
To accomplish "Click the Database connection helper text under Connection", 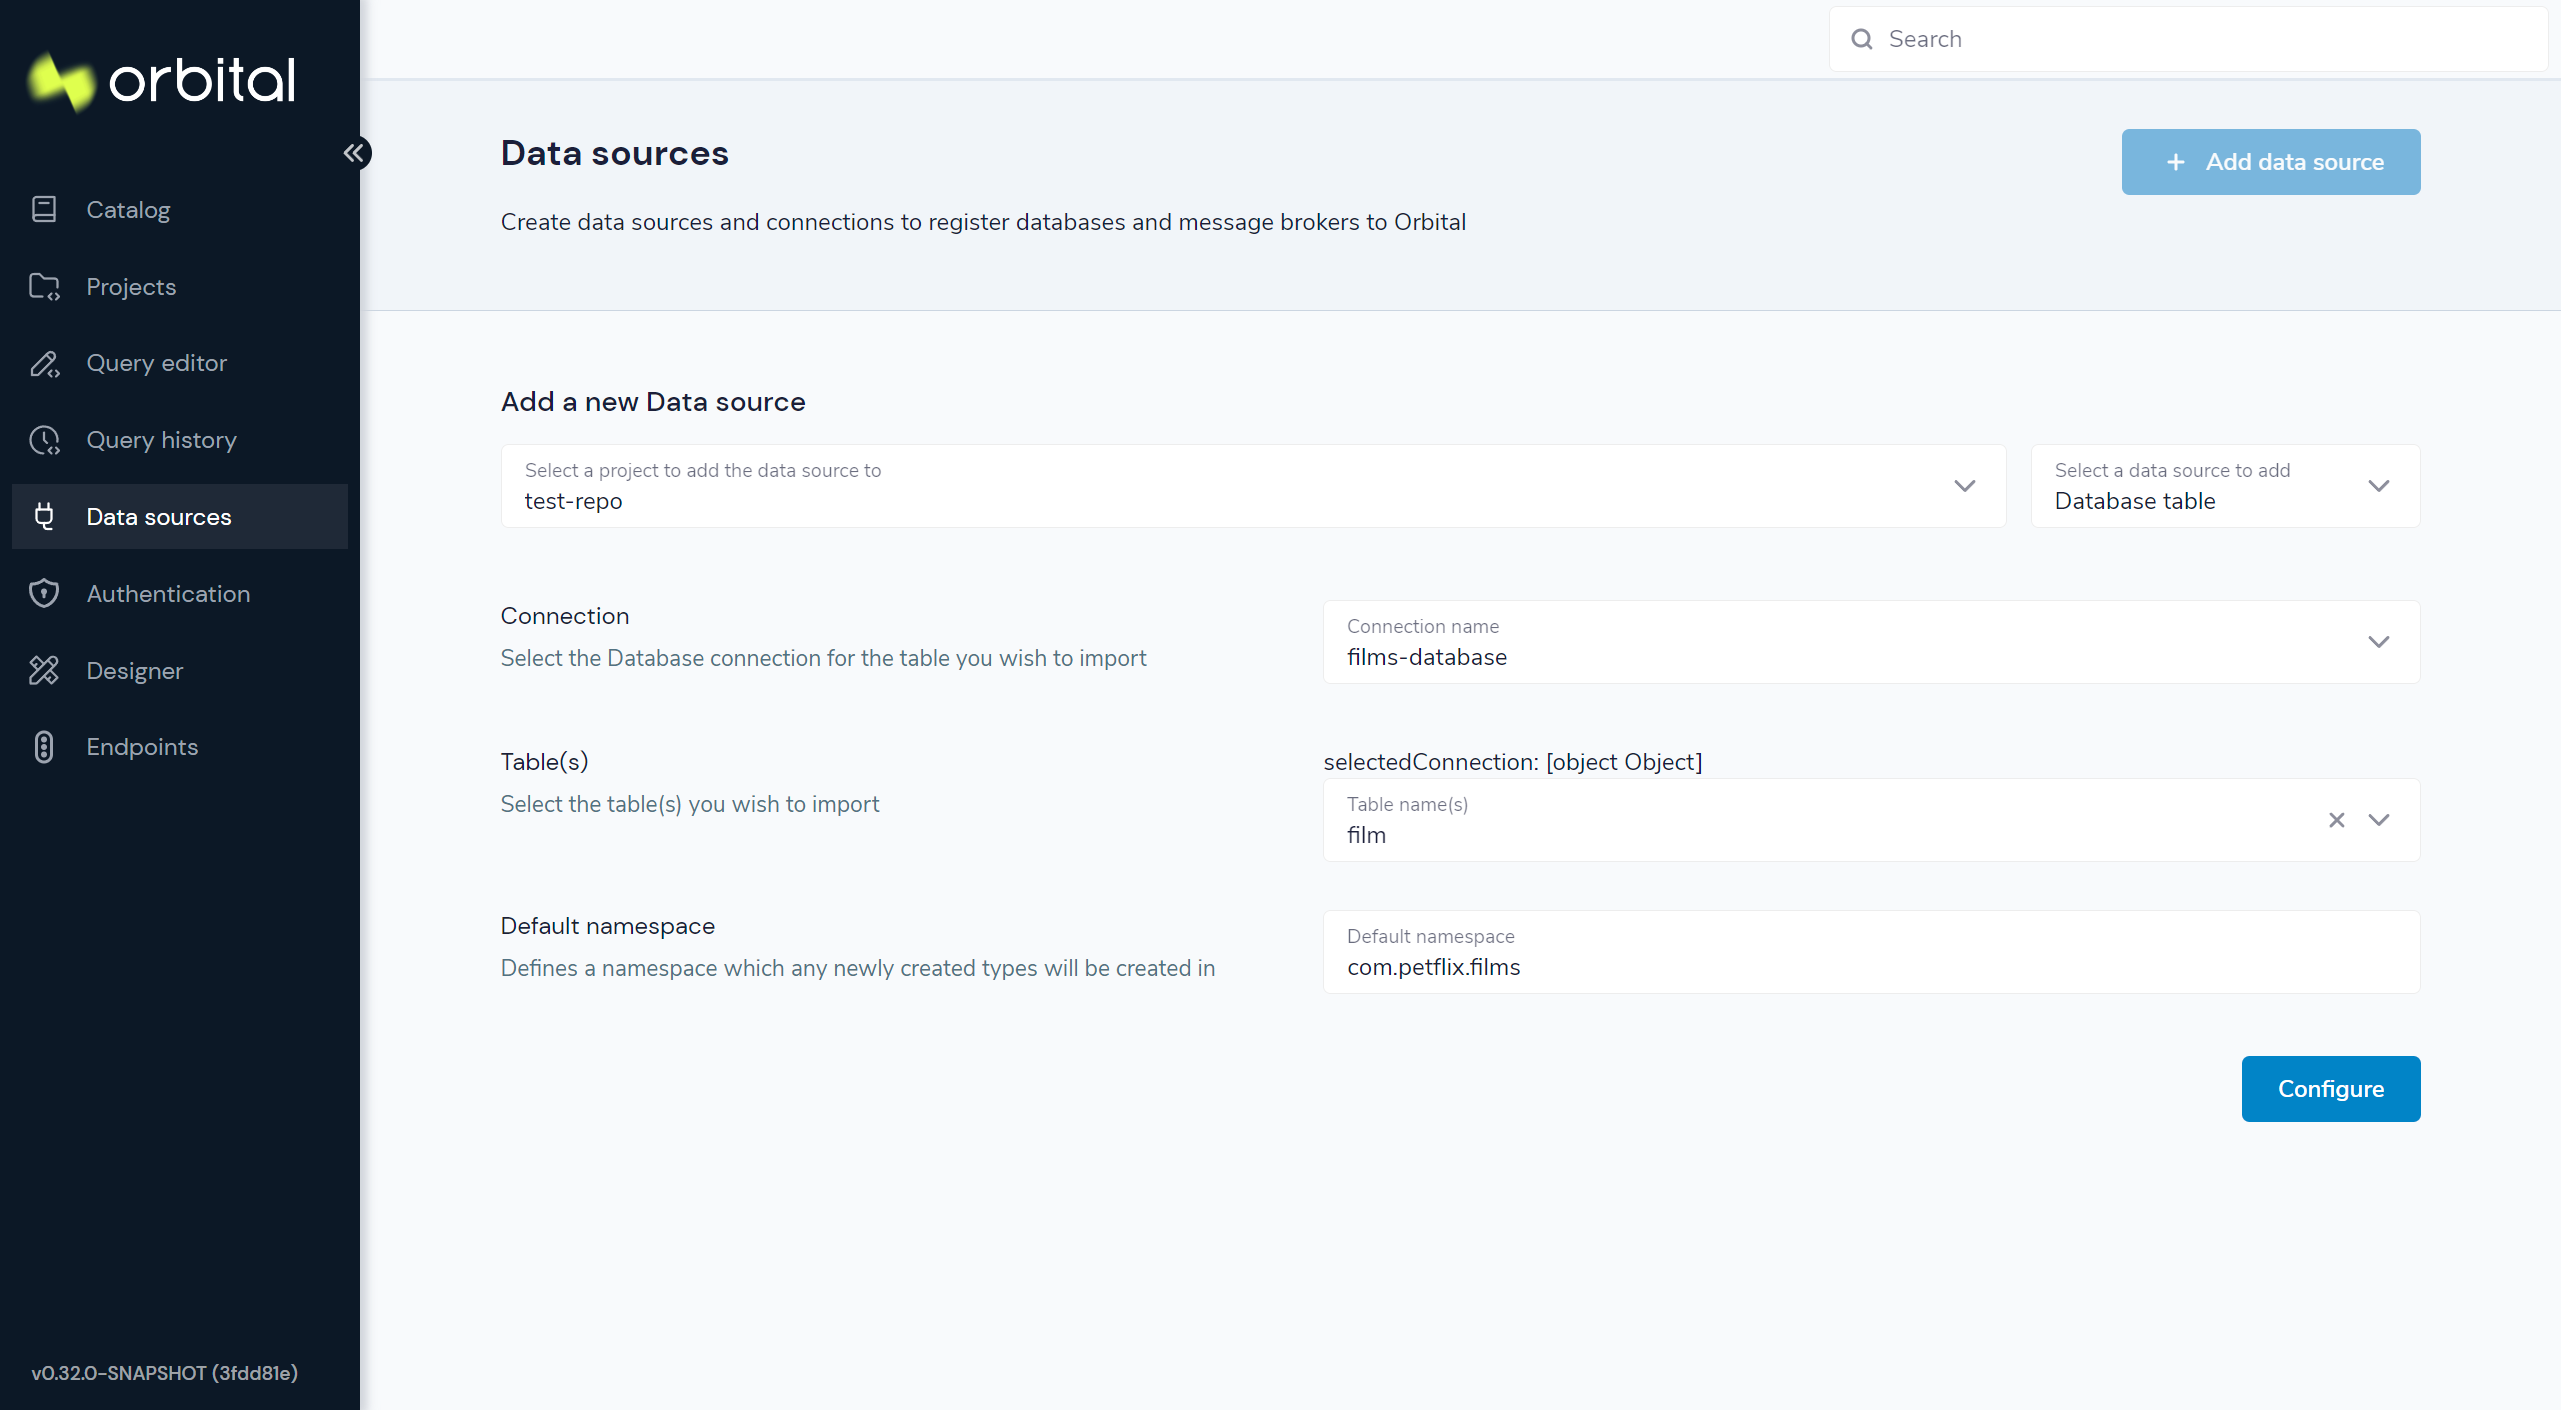I will [823, 658].
